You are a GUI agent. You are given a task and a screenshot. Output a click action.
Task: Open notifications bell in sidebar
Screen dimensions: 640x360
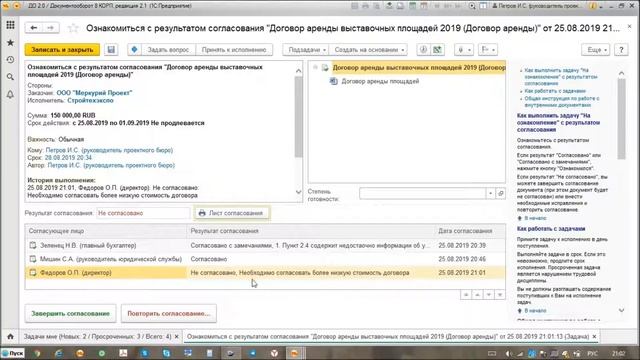click(10, 94)
